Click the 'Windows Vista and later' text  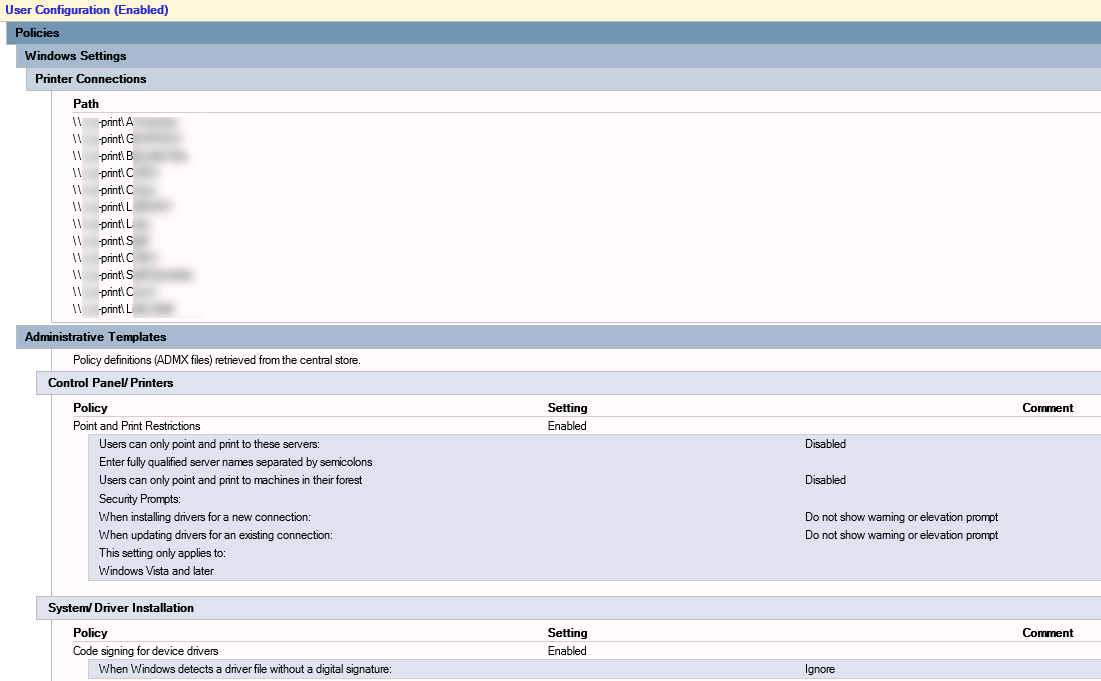pos(156,571)
